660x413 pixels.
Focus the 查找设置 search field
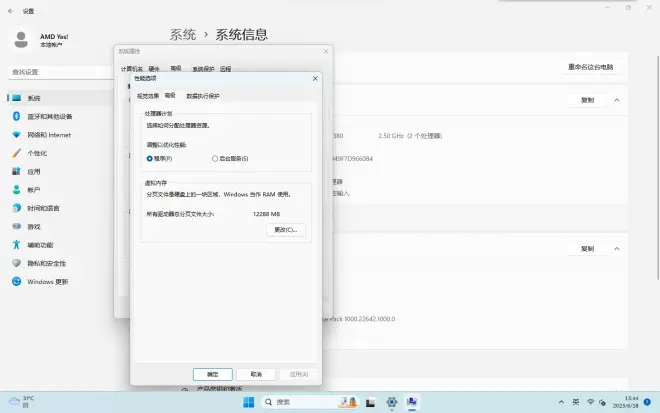click(61, 72)
